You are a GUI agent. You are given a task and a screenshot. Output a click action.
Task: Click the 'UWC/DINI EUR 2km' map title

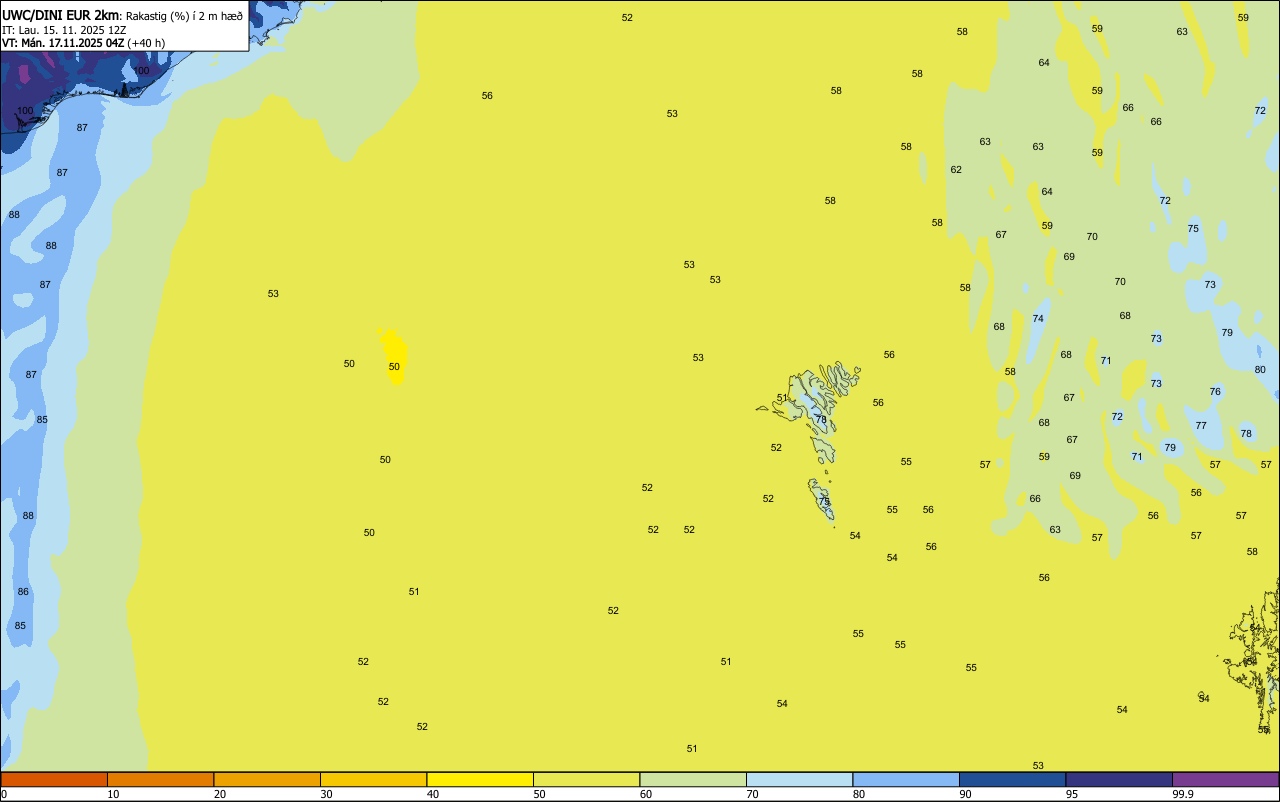[x=61, y=15]
